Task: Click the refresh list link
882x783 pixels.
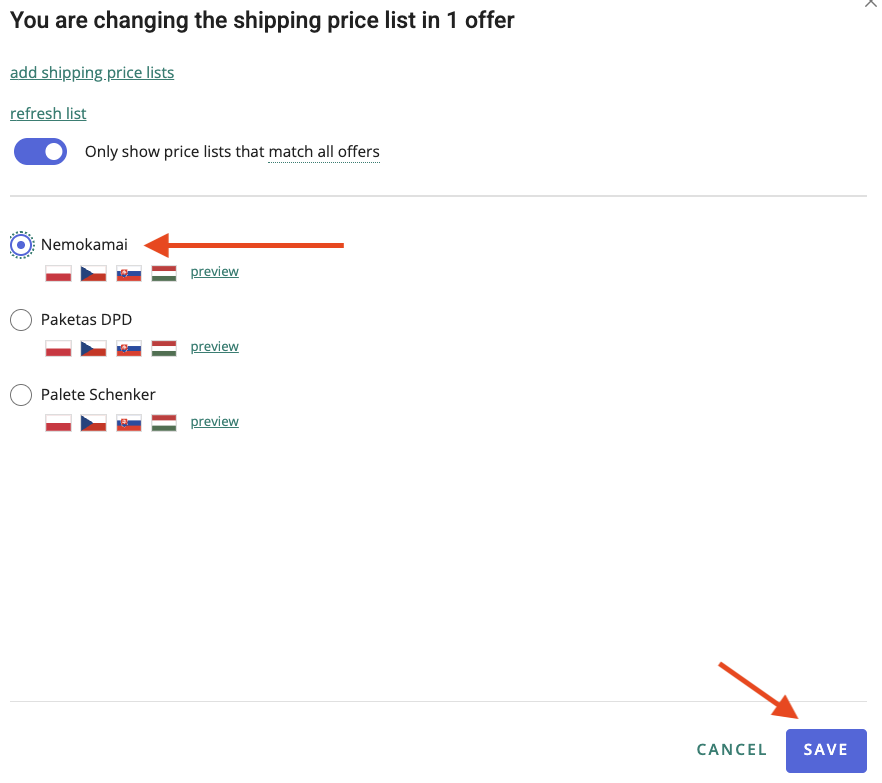Action: (48, 114)
